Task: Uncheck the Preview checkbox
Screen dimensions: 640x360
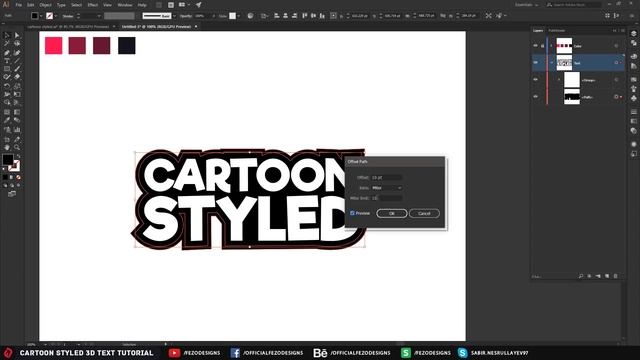Action: pyautogui.click(x=352, y=213)
